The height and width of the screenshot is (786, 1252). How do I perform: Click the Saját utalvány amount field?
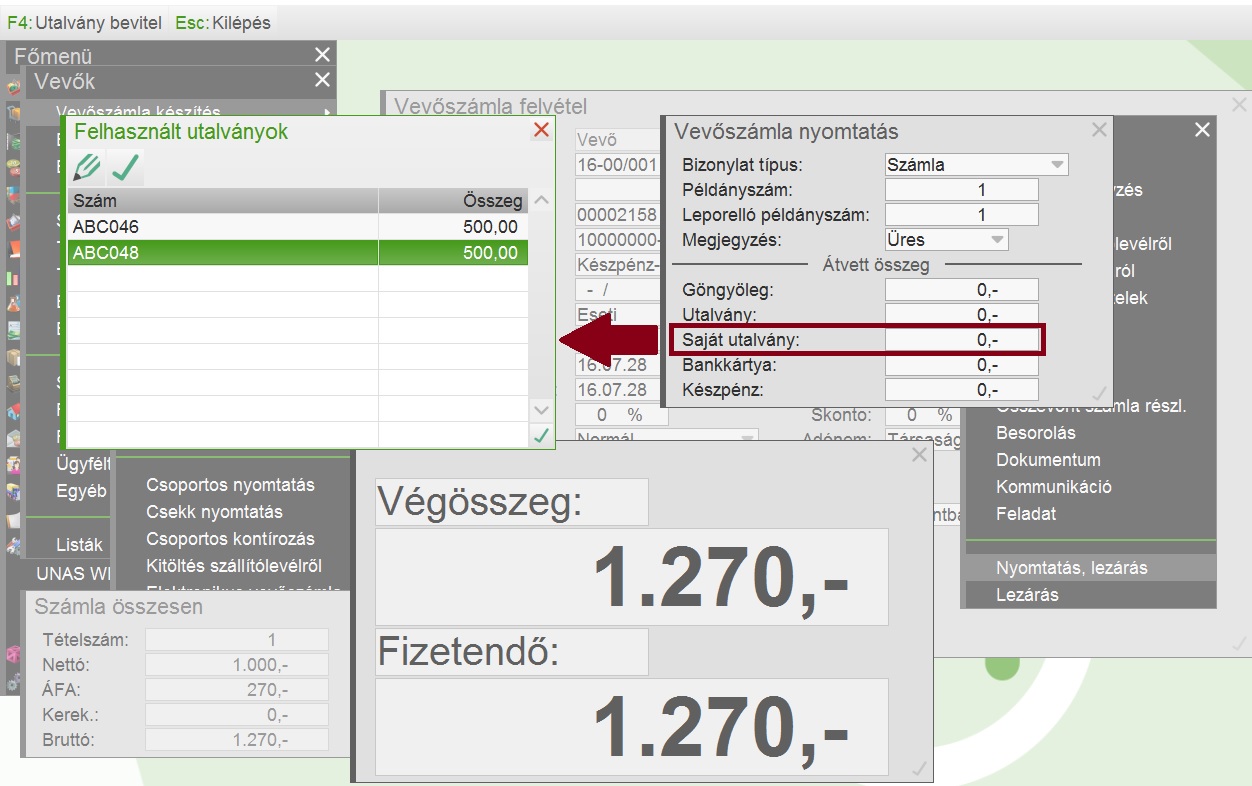[x=961, y=340]
